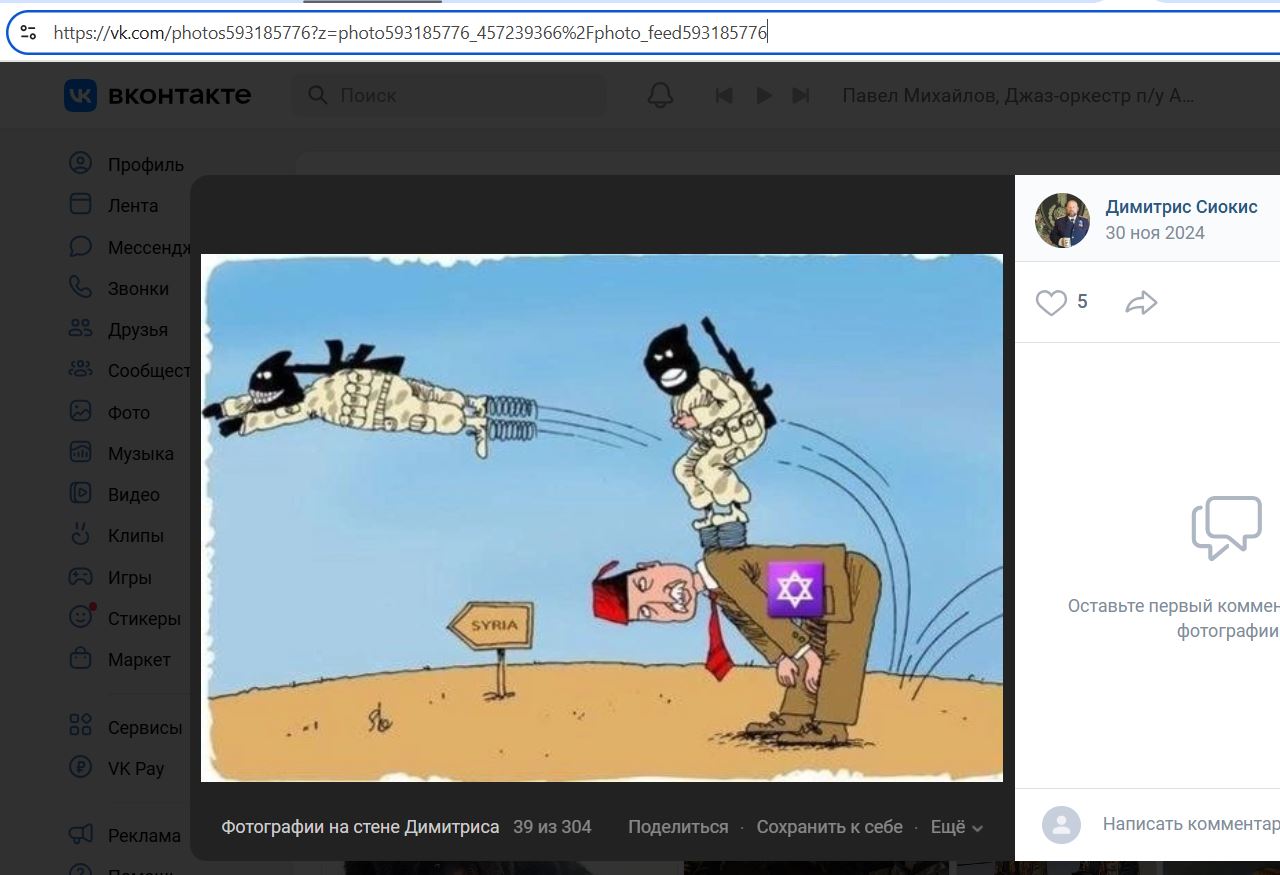Play the current music track

(x=764, y=95)
